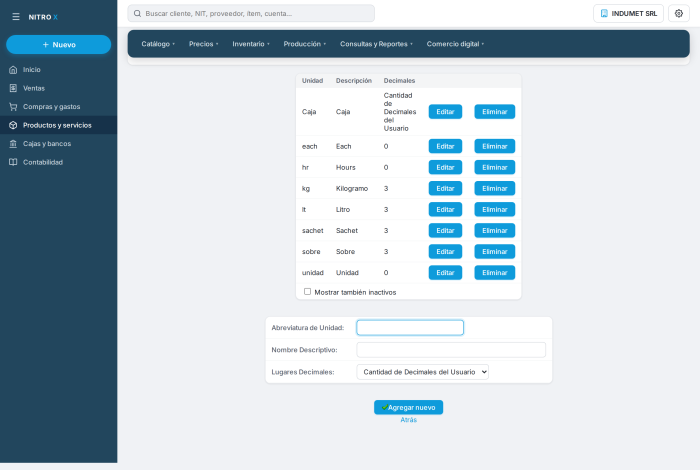The height and width of the screenshot is (470, 700).
Task: Select Productos y servicios in sidebar
Action: (x=58, y=125)
